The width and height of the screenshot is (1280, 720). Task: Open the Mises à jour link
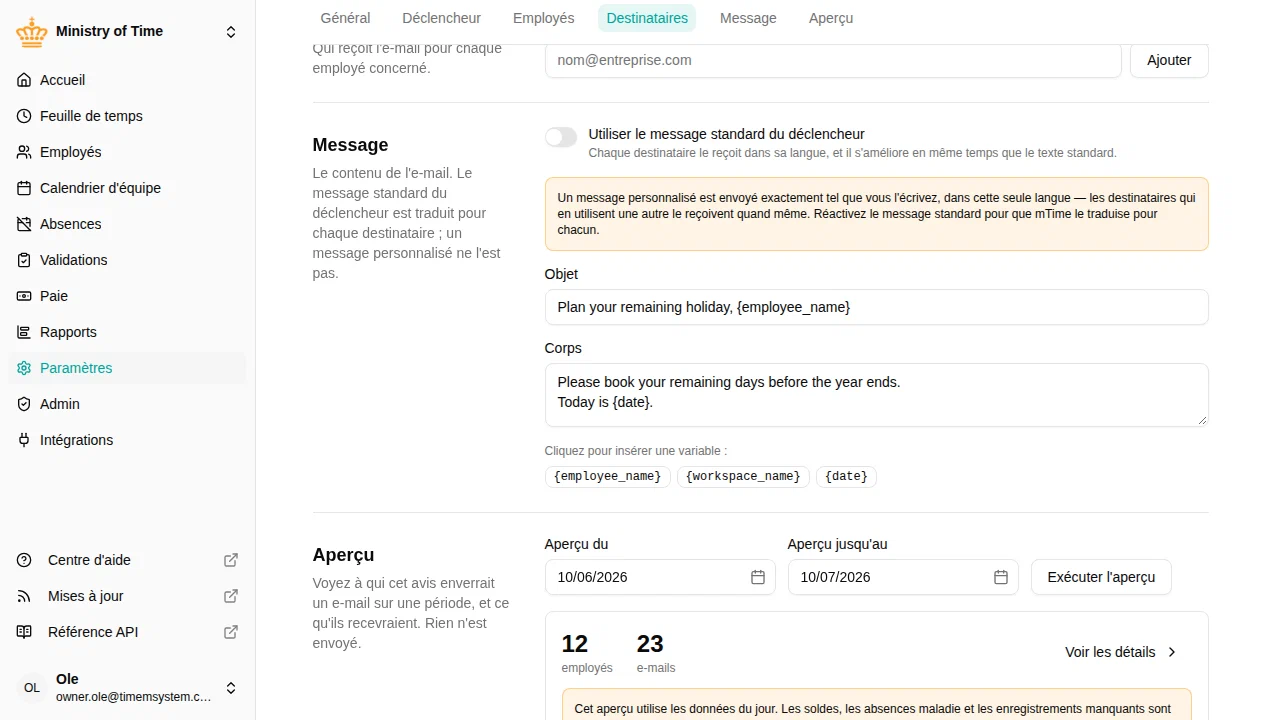128,596
